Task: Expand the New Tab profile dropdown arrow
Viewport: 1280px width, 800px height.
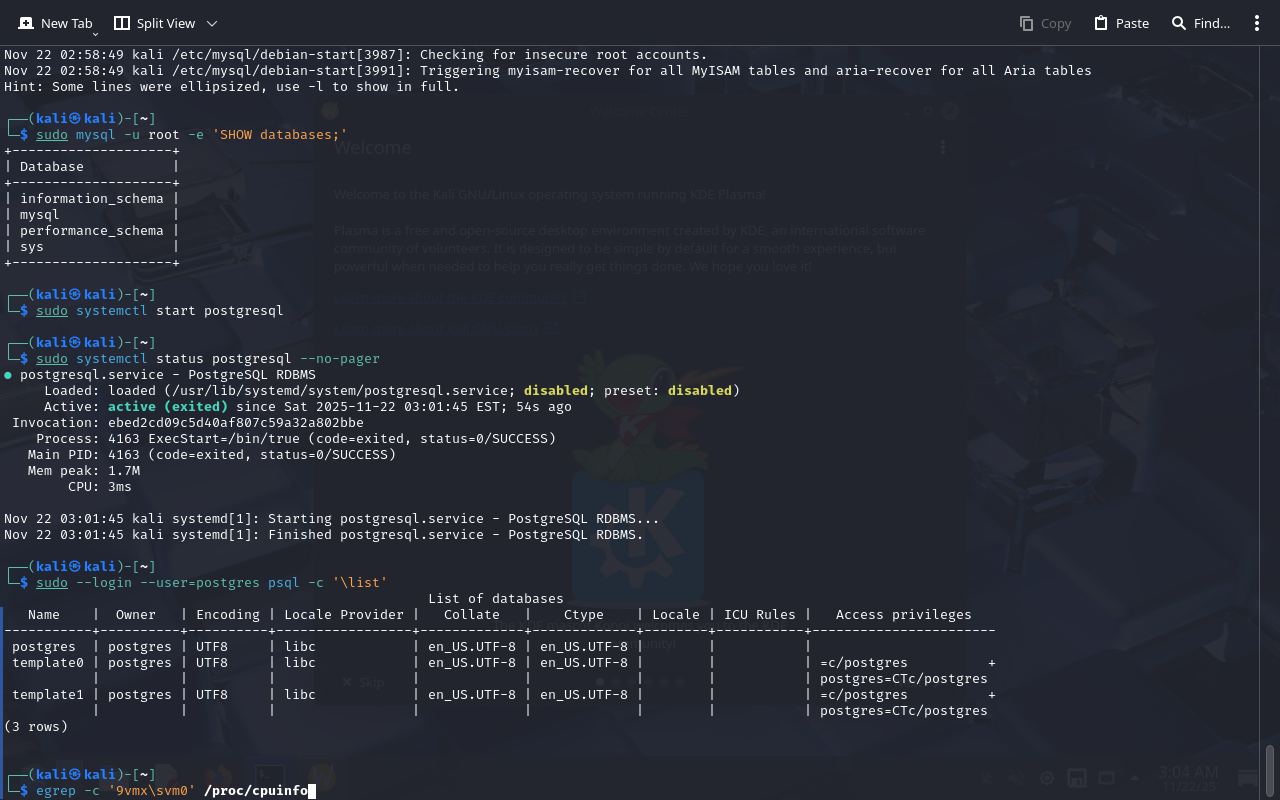Action: coord(95,35)
